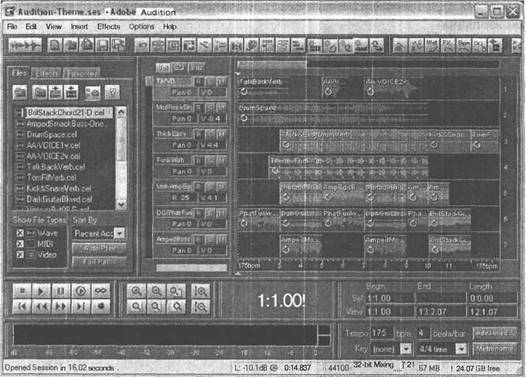Open the Effects menu
Image resolution: width=526 pixels, height=377 pixels.
pos(109,26)
